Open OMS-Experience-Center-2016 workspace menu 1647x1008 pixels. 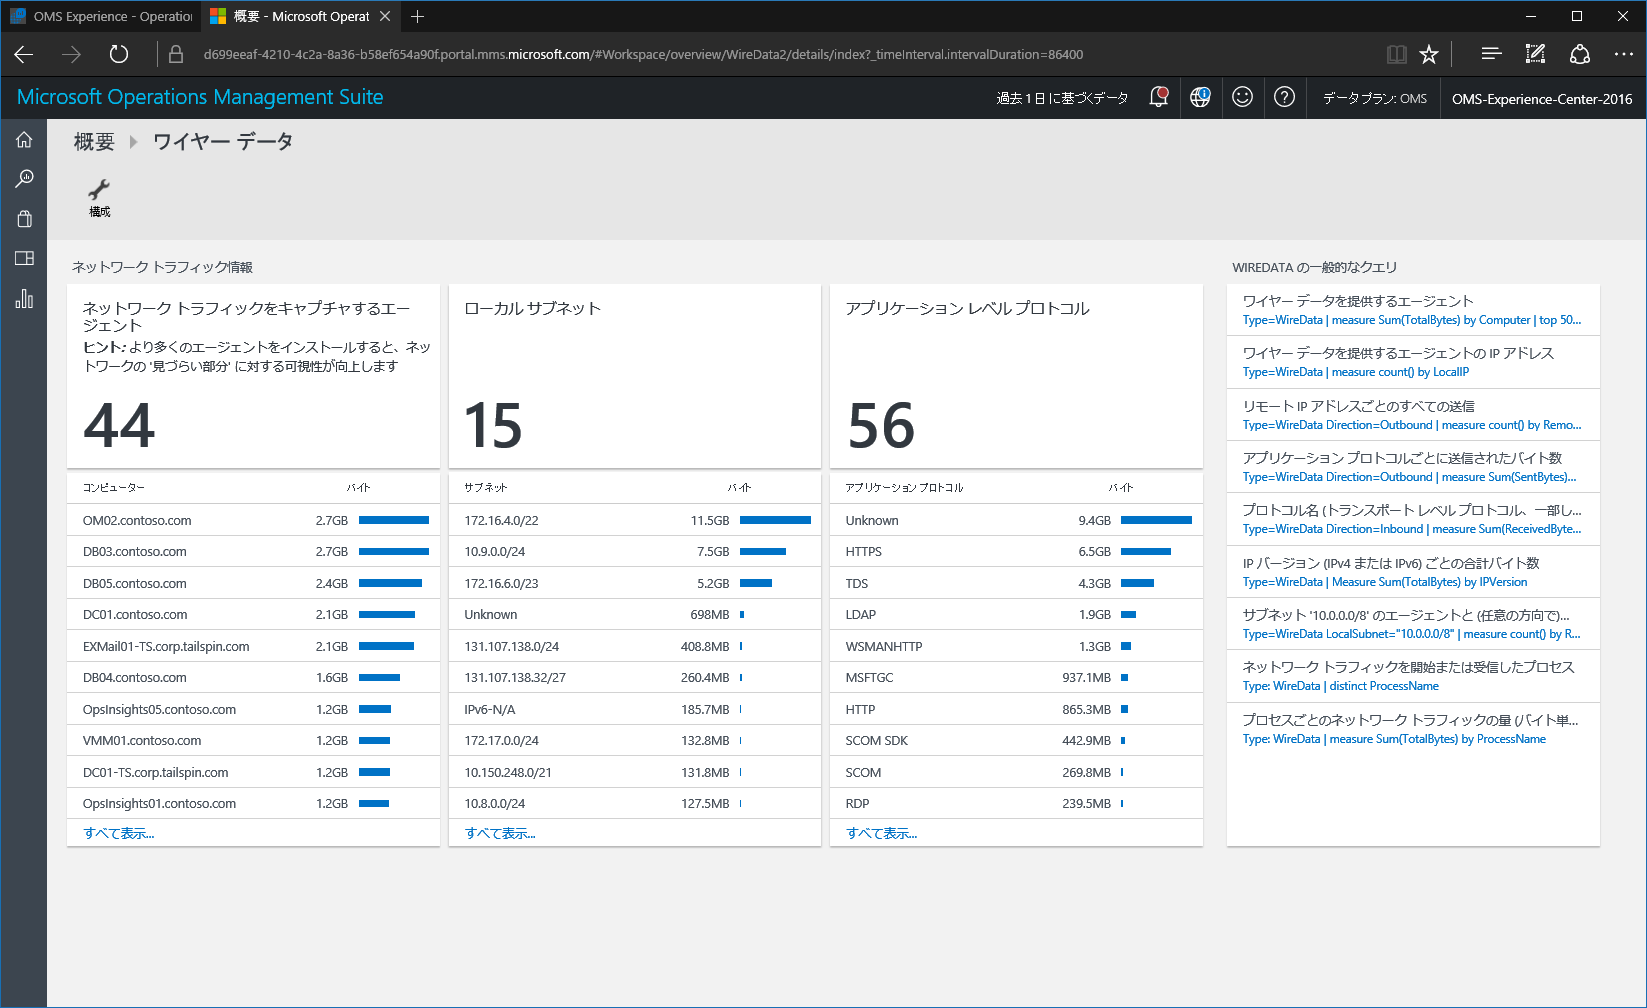(1542, 98)
